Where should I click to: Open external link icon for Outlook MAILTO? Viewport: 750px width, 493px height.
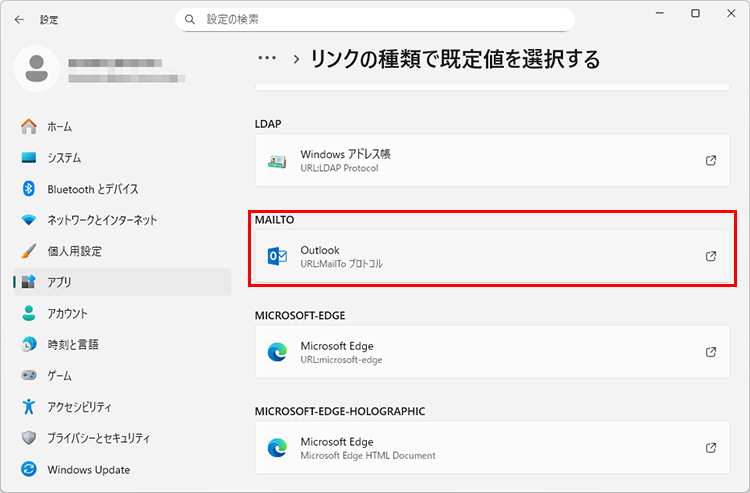[711, 256]
